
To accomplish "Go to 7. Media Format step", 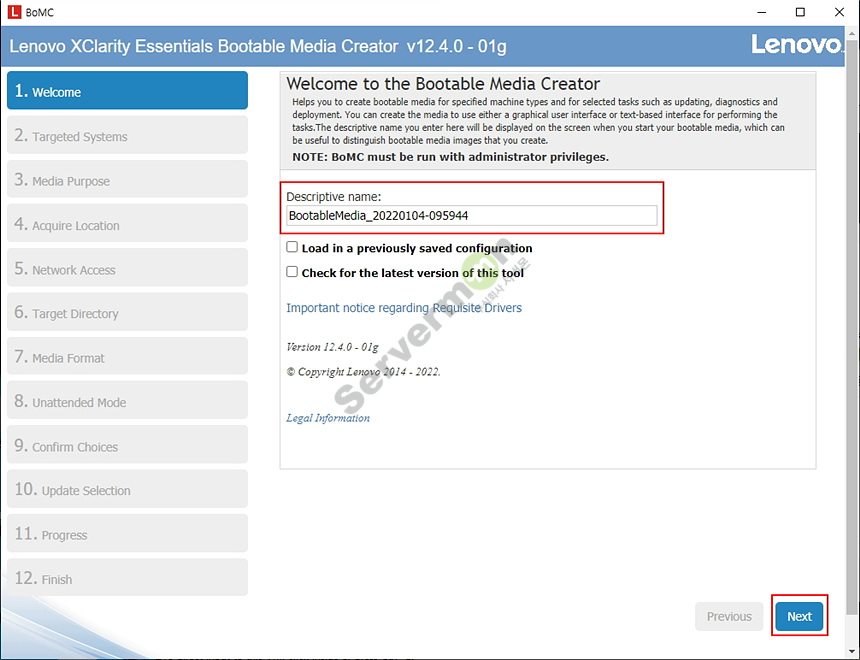I will (127, 357).
